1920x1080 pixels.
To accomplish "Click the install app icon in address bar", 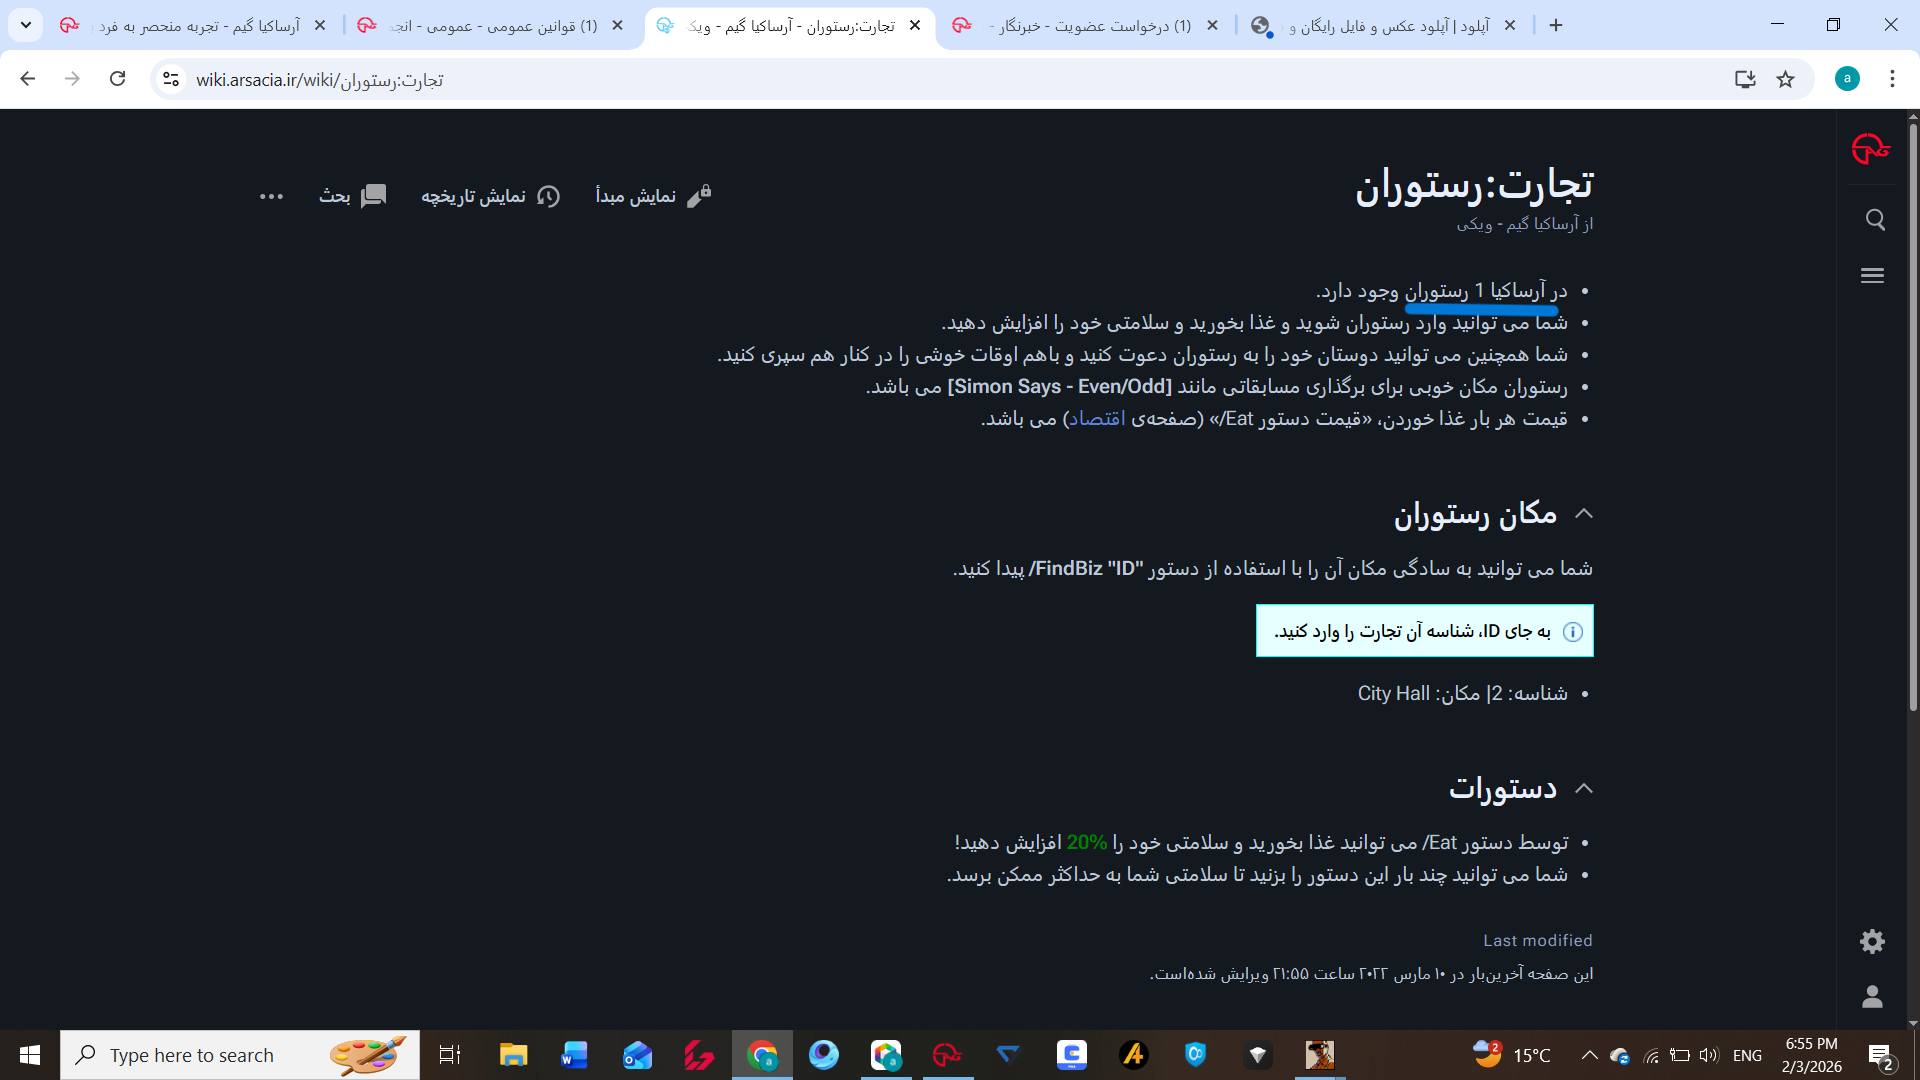I will click(1745, 80).
